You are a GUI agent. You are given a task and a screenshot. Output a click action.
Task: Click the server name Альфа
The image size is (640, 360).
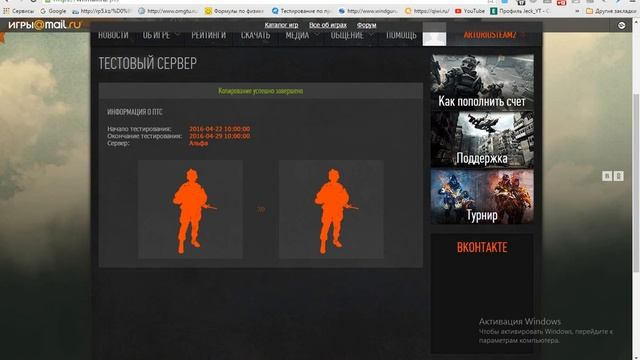[198, 143]
